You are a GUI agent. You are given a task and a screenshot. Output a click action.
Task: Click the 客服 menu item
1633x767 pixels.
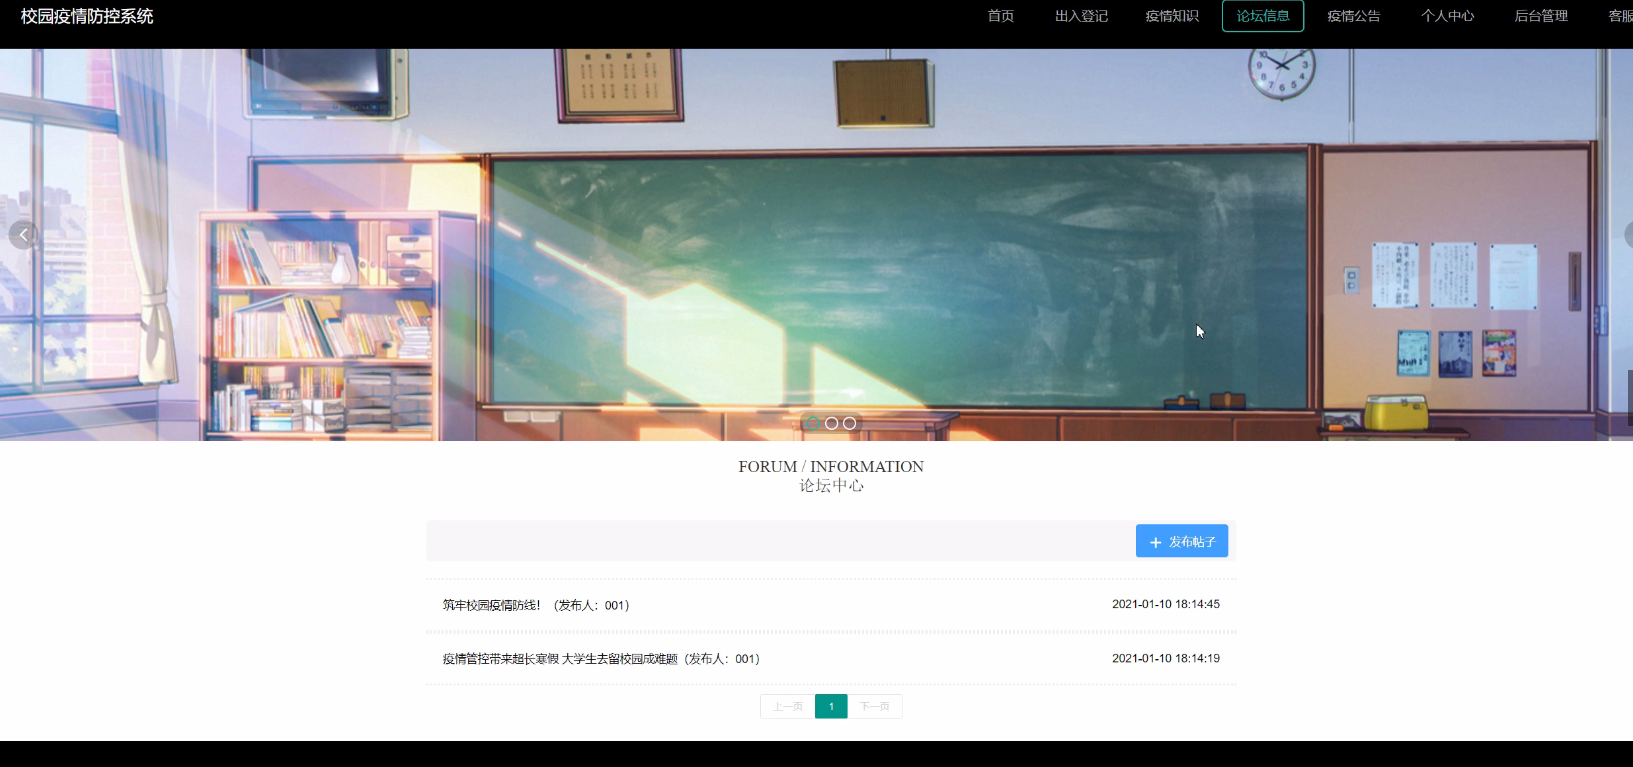coord(1619,16)
